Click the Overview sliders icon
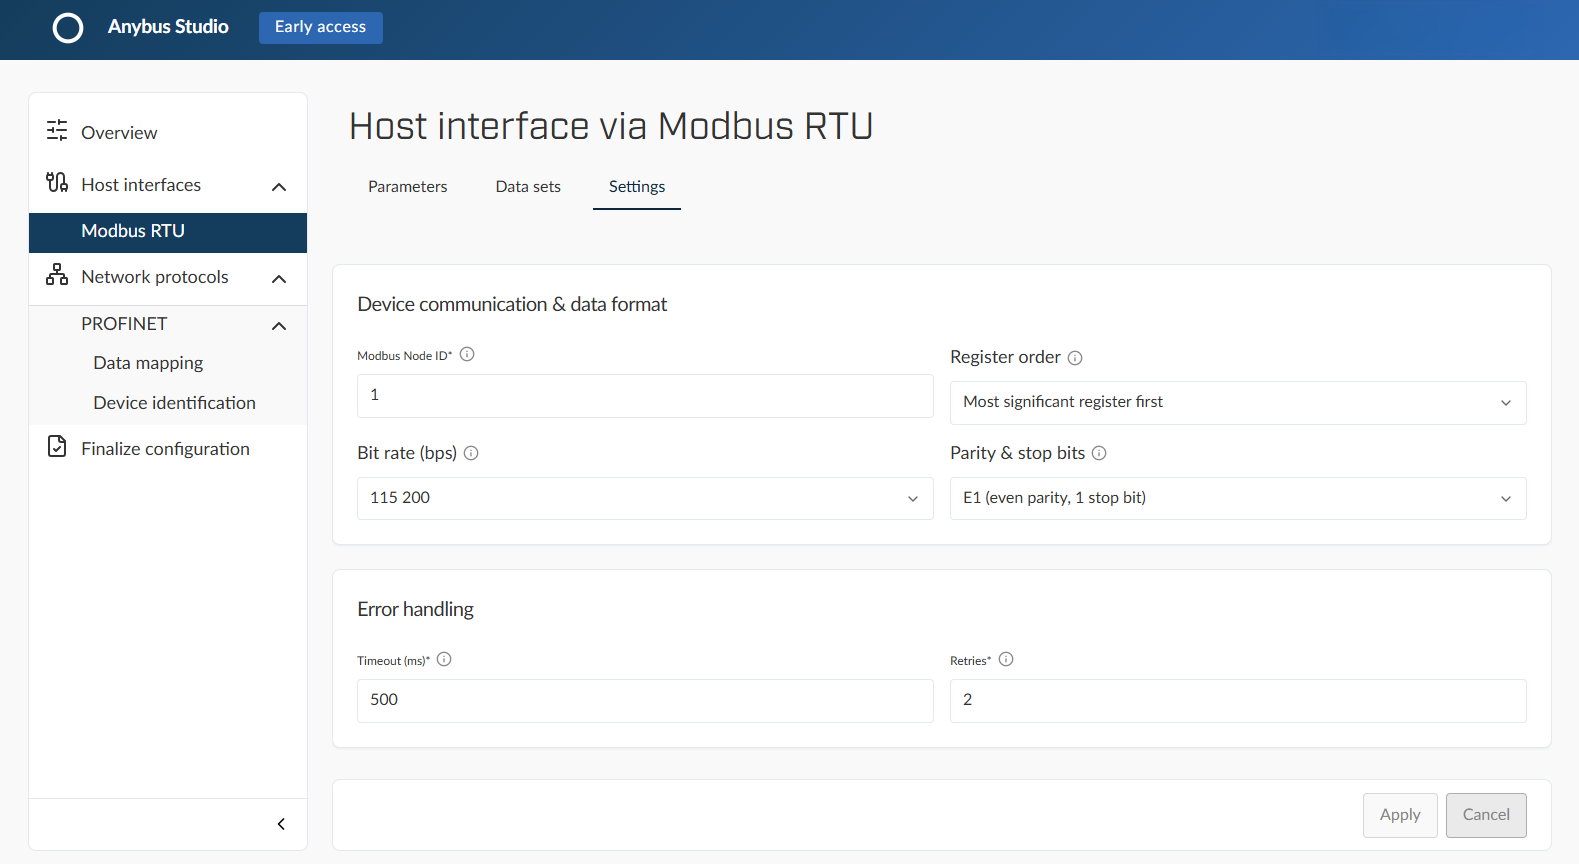1579x864 pixels. [x=57, y=131]
